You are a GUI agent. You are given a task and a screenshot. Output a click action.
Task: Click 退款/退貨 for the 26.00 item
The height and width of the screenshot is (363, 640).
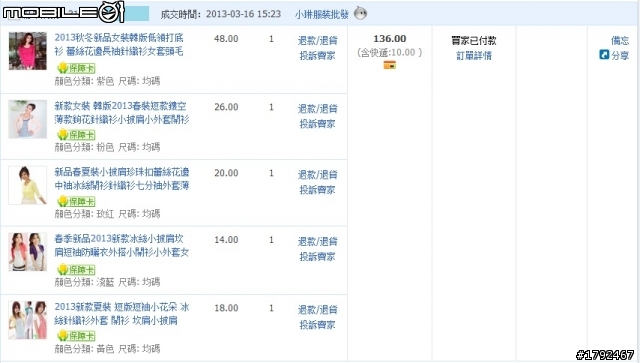[318, 109]
